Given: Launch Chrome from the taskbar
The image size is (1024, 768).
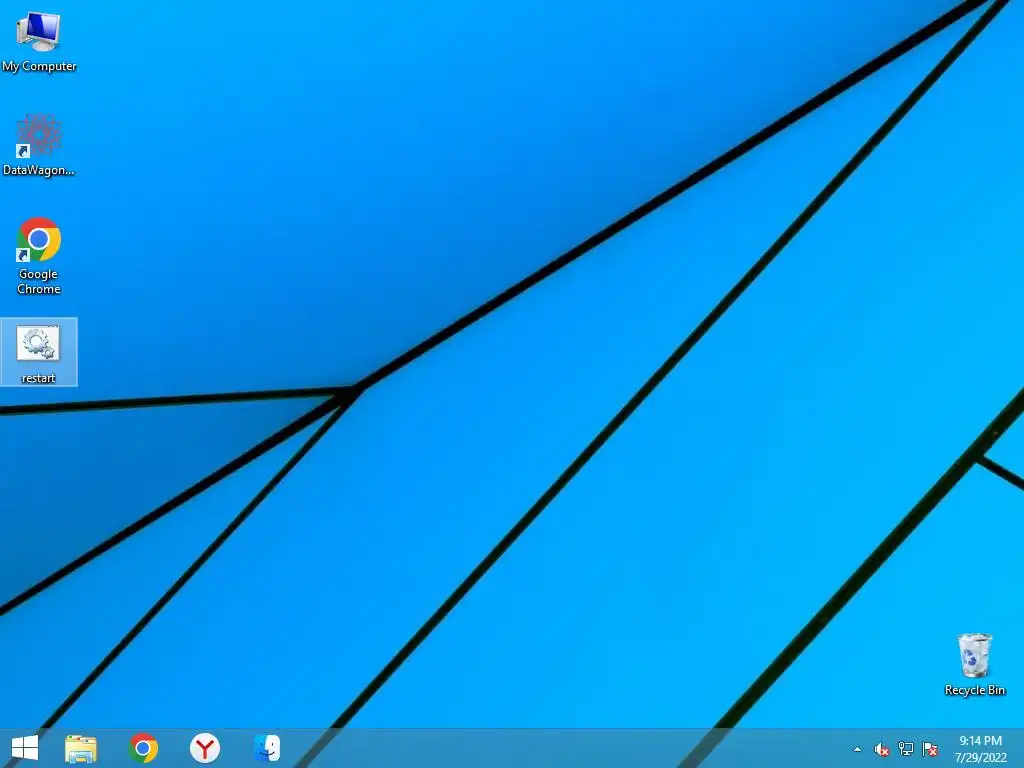Looking at the screenshot, I should [x=144, y=748].
